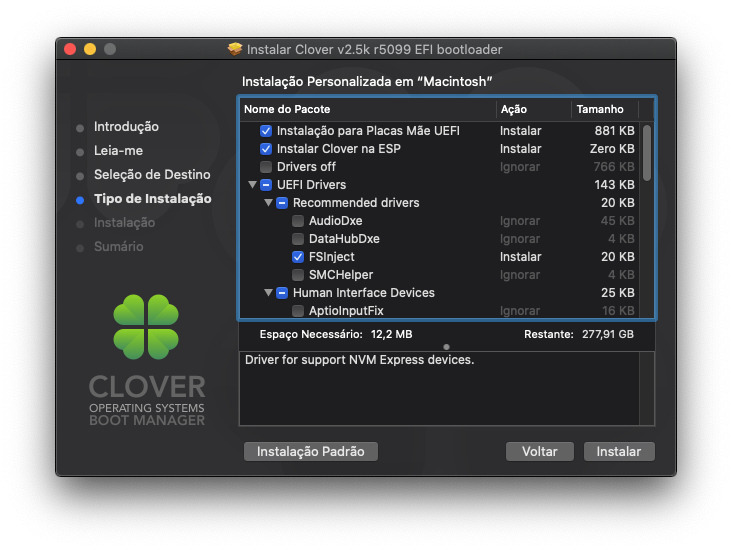Click the Voltar button
This screenshot has height=550, width=732.
click(x=540, y=451)
